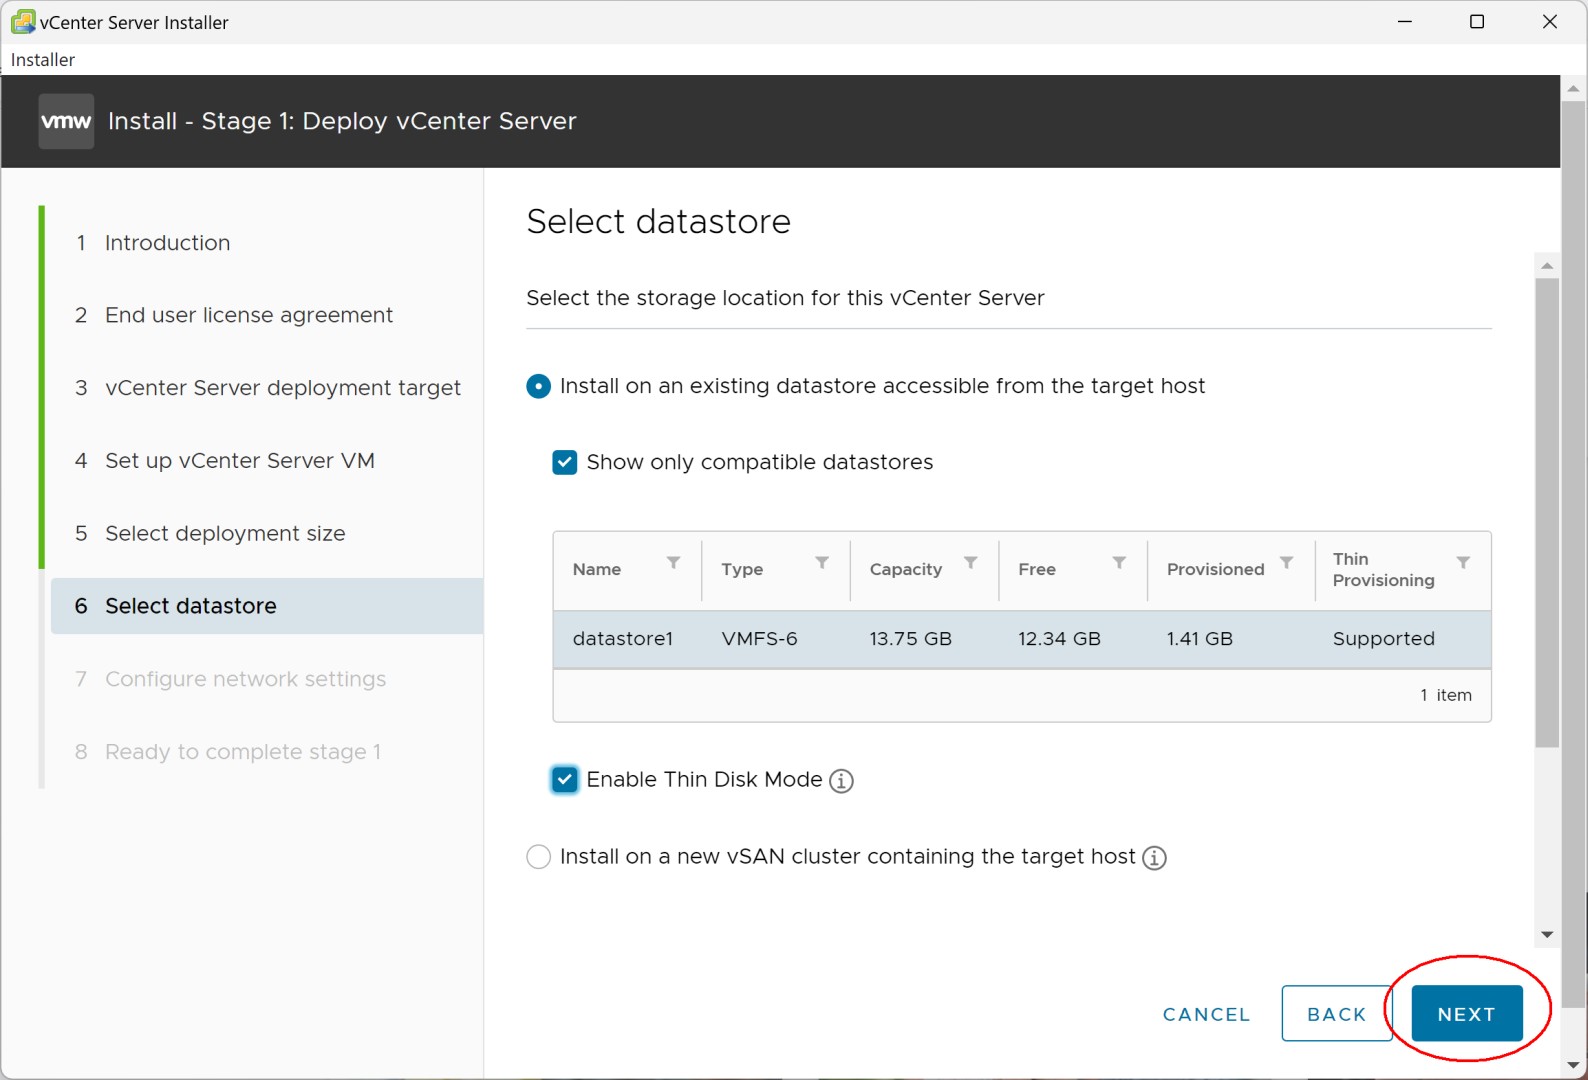Image resolution: width=1588 pixels, height=1080 pixels.
Task: Click the BACK button
Action: tap(1337, 1014)
